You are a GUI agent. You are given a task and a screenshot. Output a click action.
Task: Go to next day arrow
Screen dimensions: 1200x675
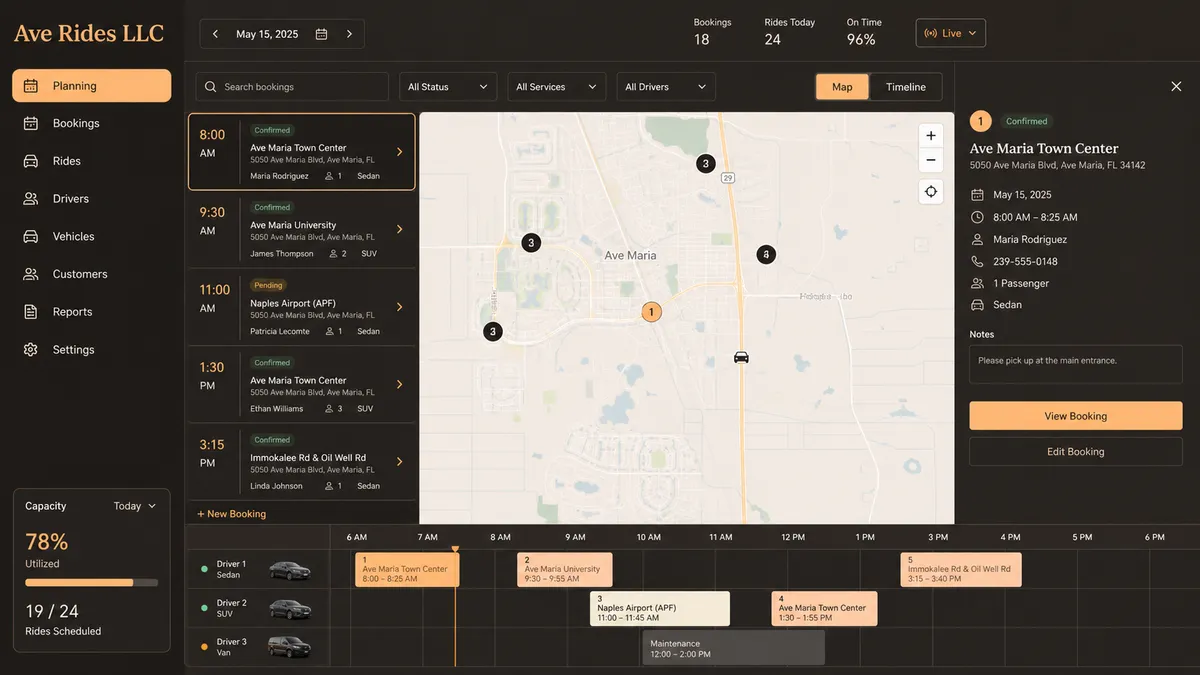point(349,34)
